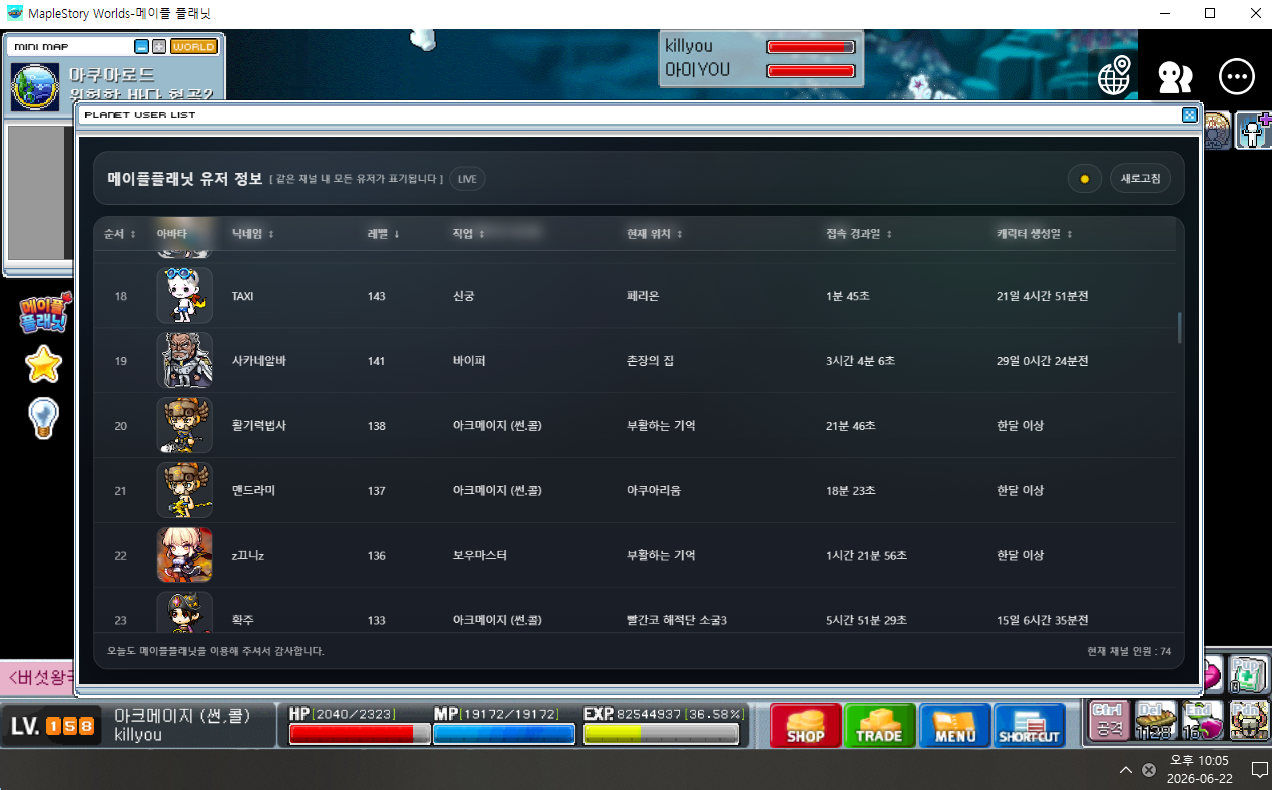Viewport: 1272px width, 790px height.
Task: Click the Pup quickslot icon
Action: 1248,675
